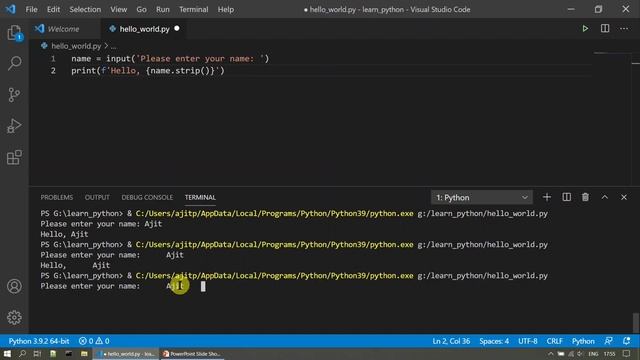Open the File menu
640x360 pixels.
31,9
